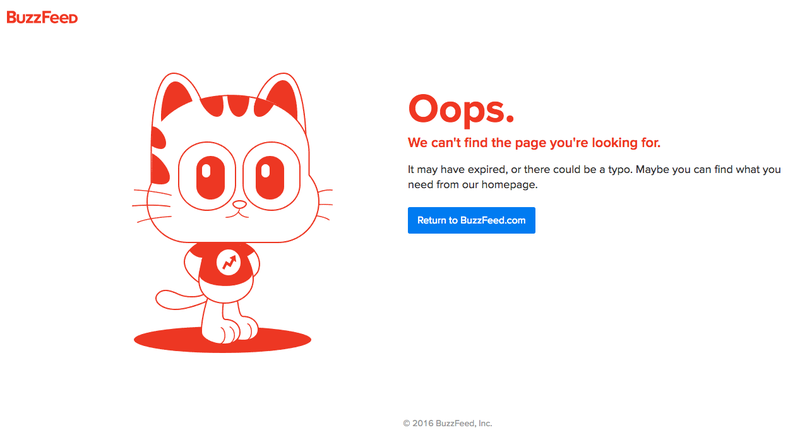The image size is (800, 442).
Task: Click the whiskers on the cat's right cheek
Action: click(x=324, y=204)
